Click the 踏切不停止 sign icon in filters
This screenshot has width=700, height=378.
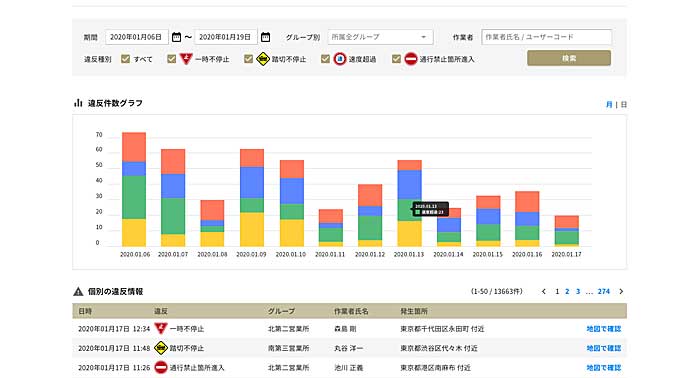pyautogui.click(x=263, y=58)
